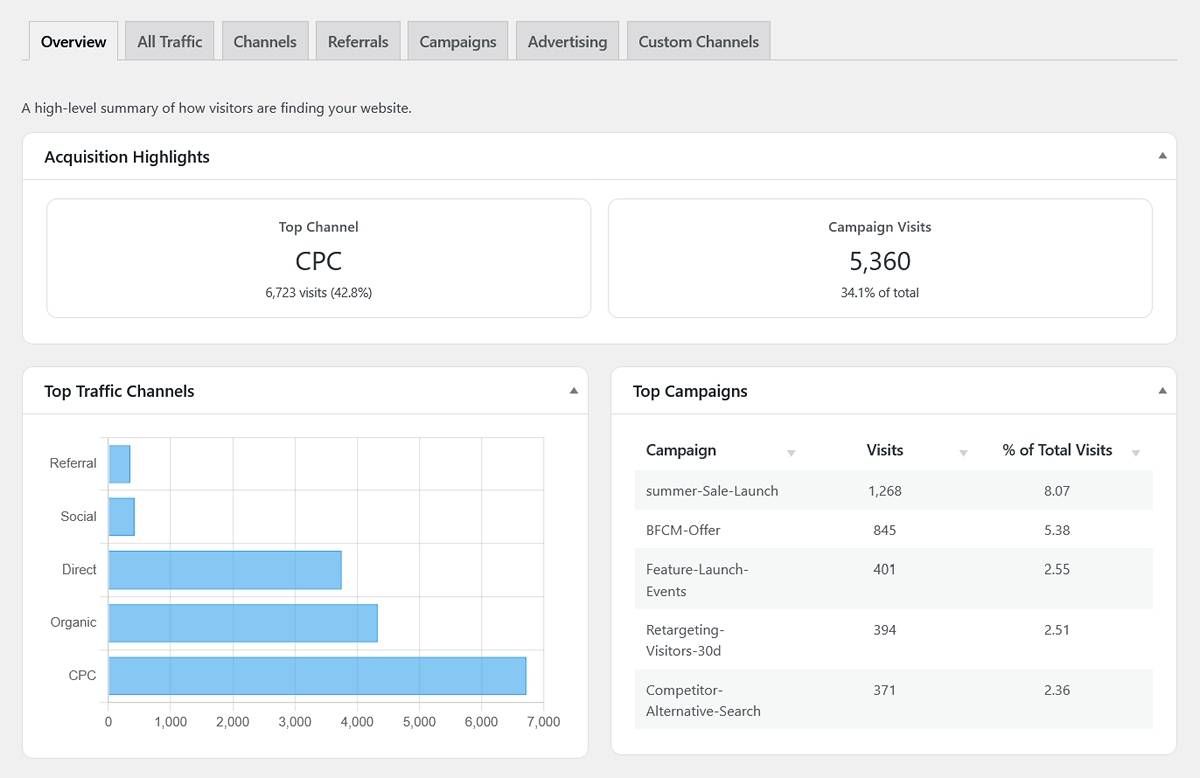Screen dimensions: 1200x778
Task: Switch to the Advertising tab
Action: (x=567, y=41)
